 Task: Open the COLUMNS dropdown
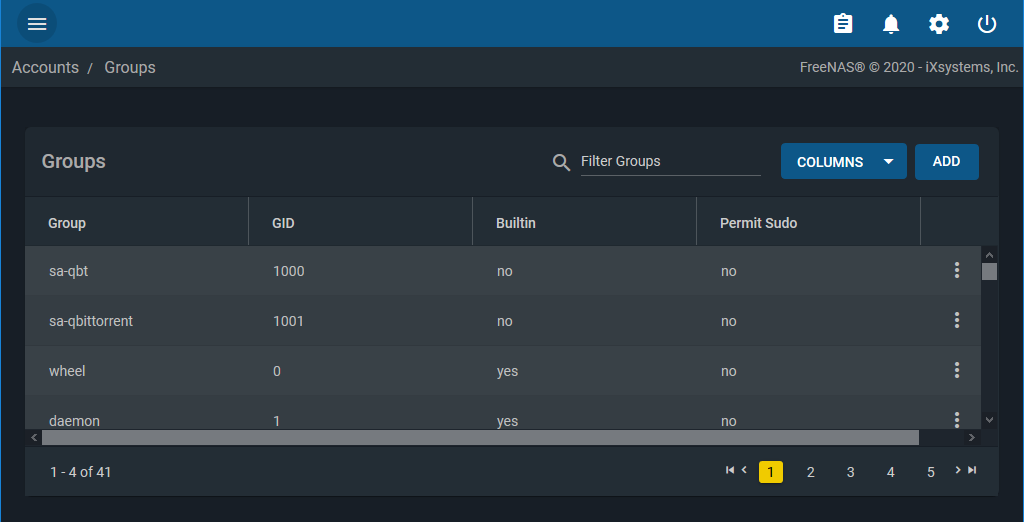(844, 161)
